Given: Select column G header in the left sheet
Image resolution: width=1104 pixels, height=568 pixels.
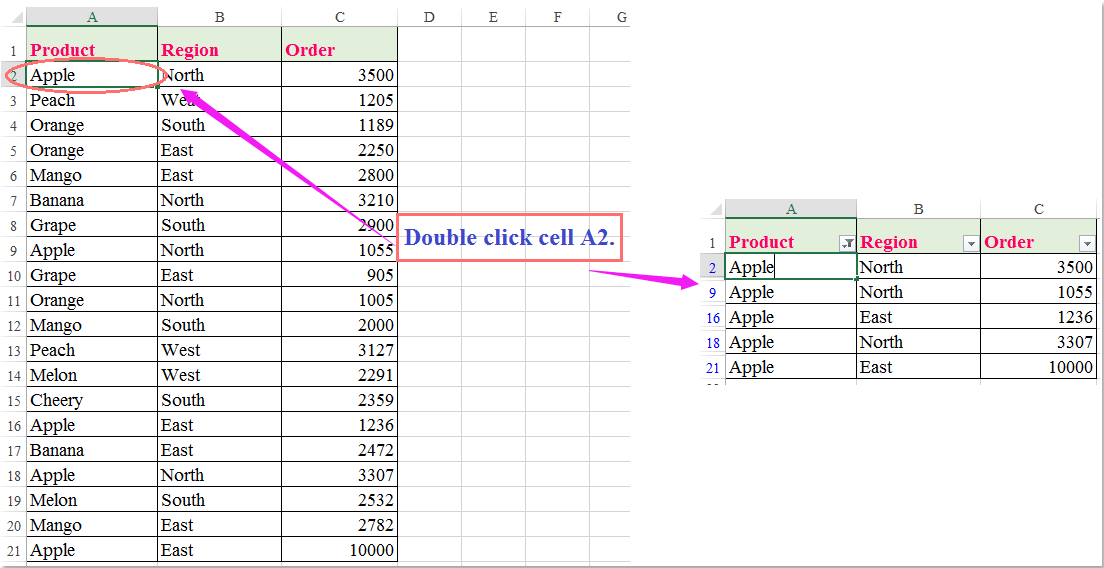Looking at the screenshot, I should tap(621, 17).
